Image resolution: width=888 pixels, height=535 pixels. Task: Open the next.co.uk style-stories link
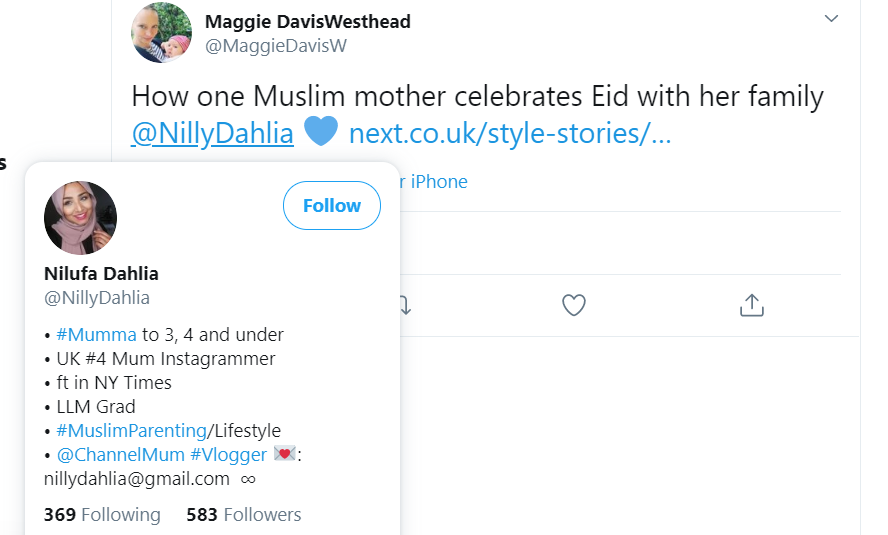pyautogui.click(x=510, y=133)
